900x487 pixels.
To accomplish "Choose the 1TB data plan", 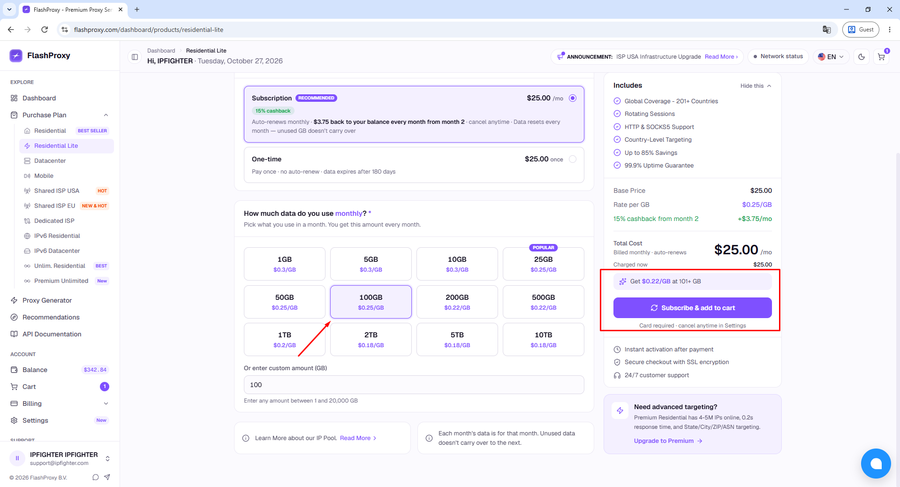I will [x=285, y=339].
